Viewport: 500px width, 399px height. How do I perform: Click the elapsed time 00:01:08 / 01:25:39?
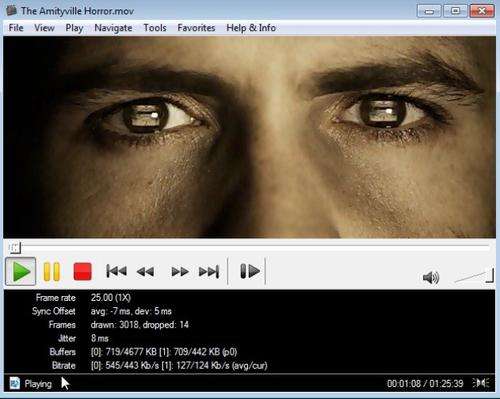click(425, 384)
